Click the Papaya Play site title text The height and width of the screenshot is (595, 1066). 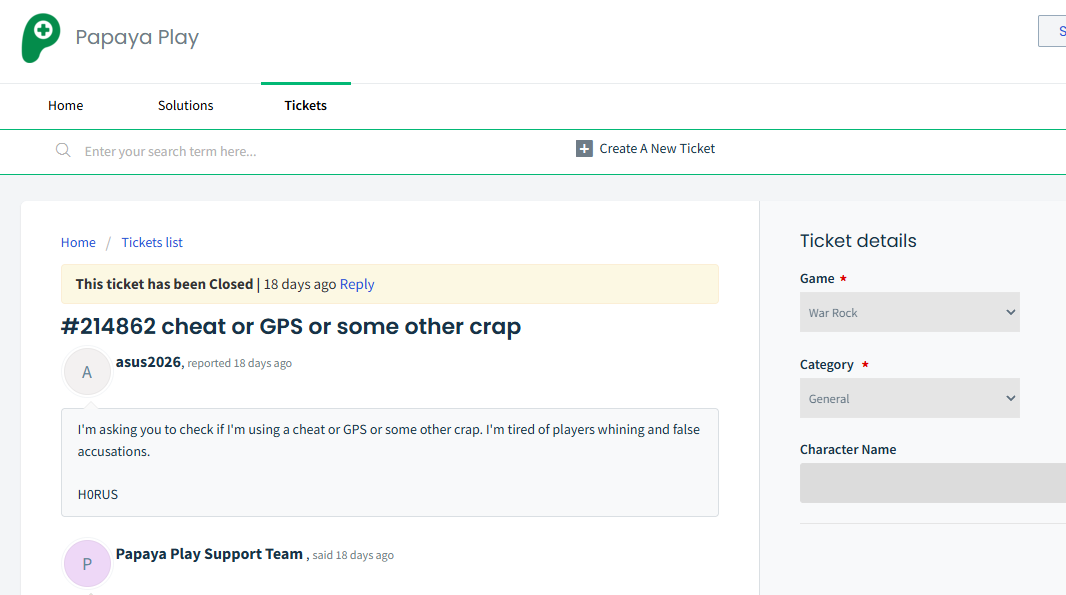click(137, 37)
